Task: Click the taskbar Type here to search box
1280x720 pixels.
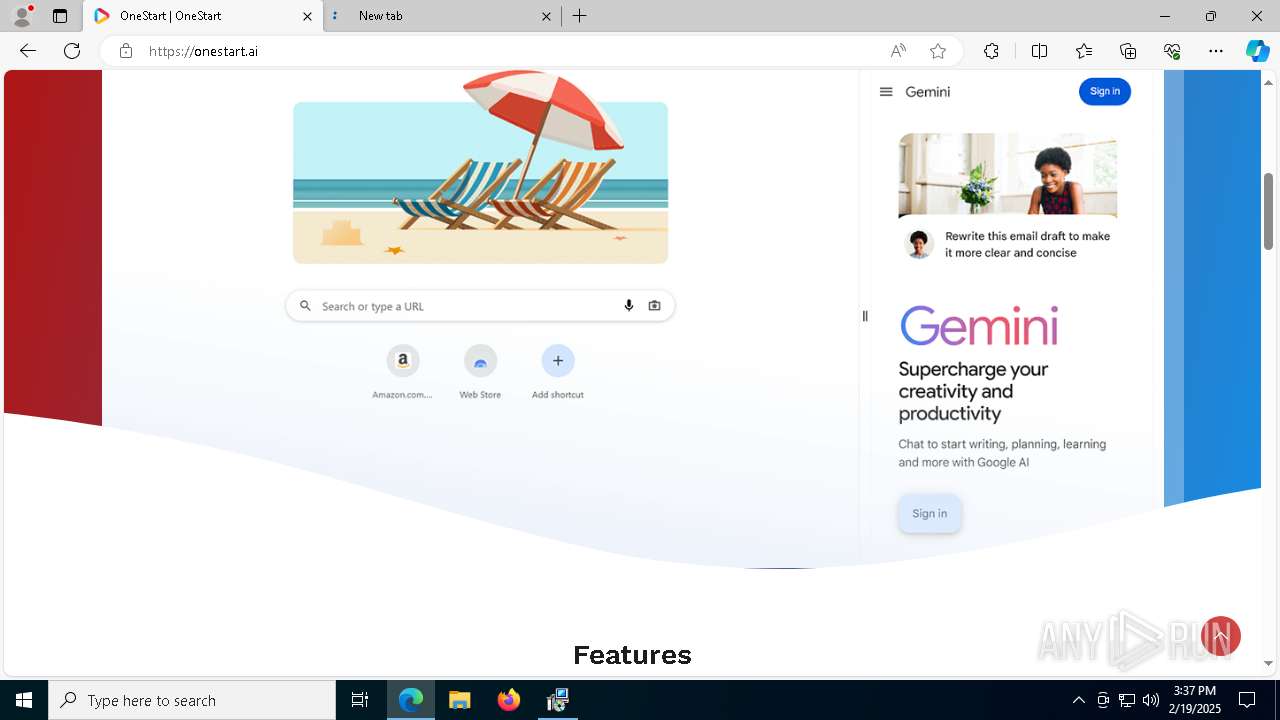Action: 192,700
